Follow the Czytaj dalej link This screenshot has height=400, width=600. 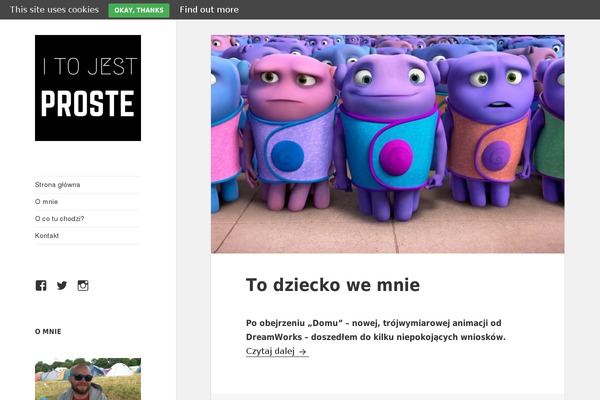point(277,351)
